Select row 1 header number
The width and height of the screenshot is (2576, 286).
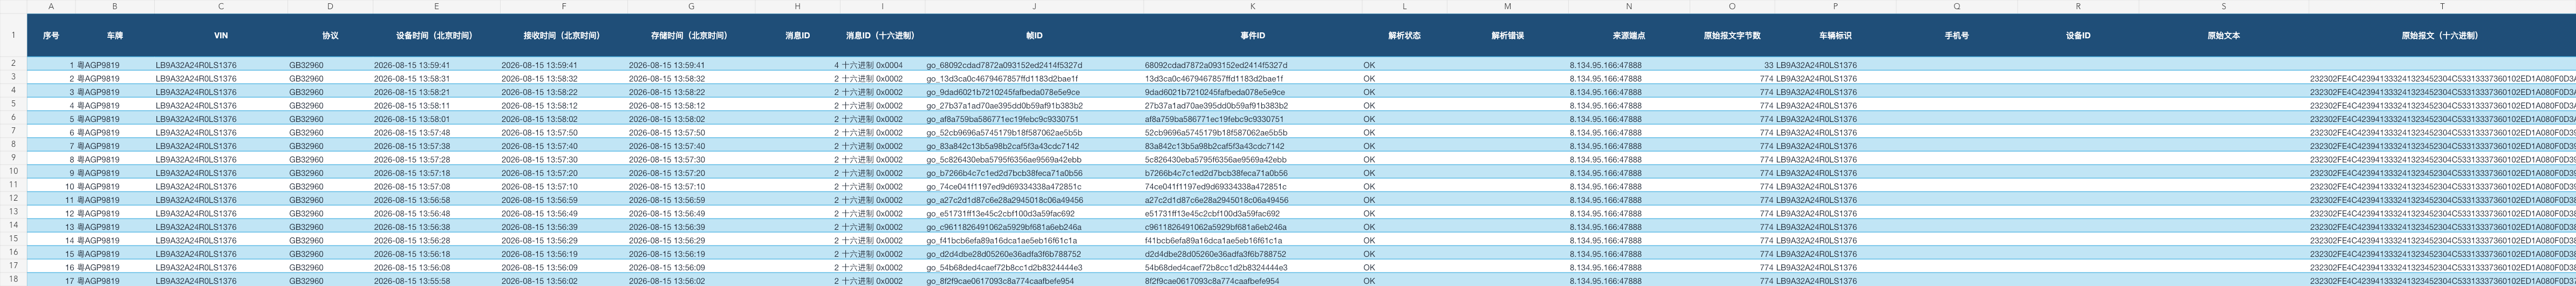click(x=13, y=36)
